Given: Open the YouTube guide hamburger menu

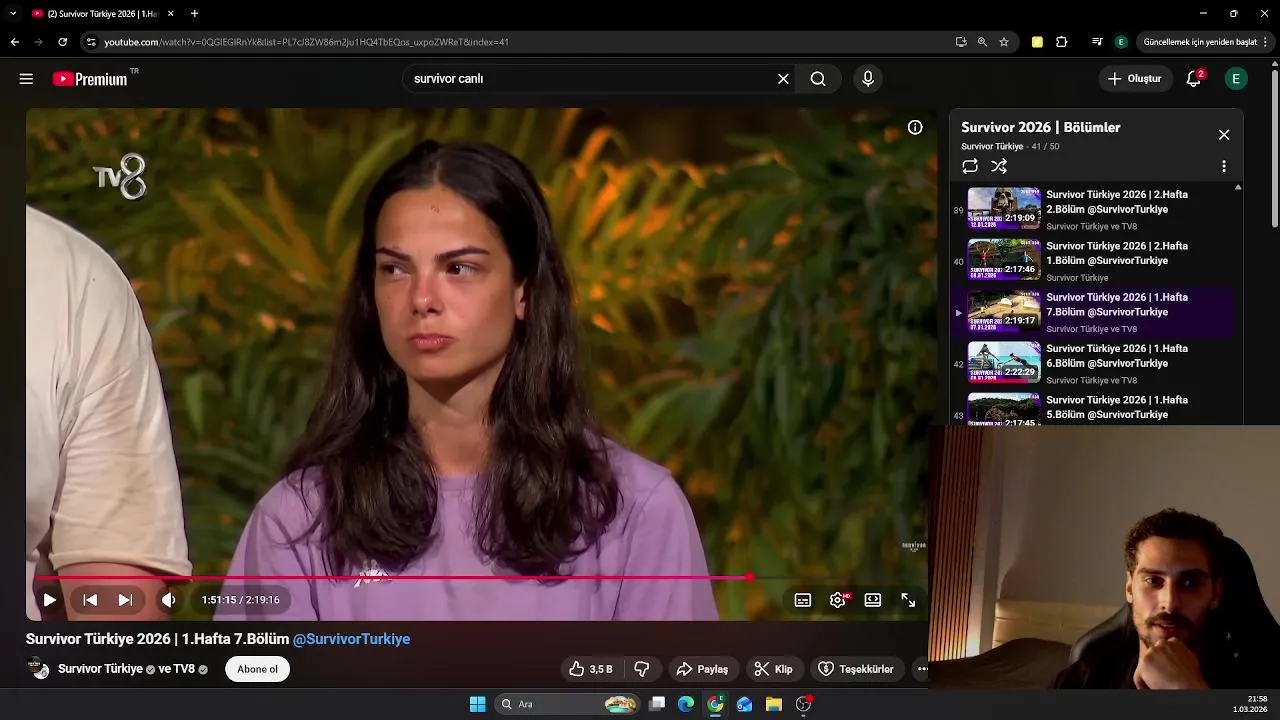Looking at the screenshot, I should 26,79.
